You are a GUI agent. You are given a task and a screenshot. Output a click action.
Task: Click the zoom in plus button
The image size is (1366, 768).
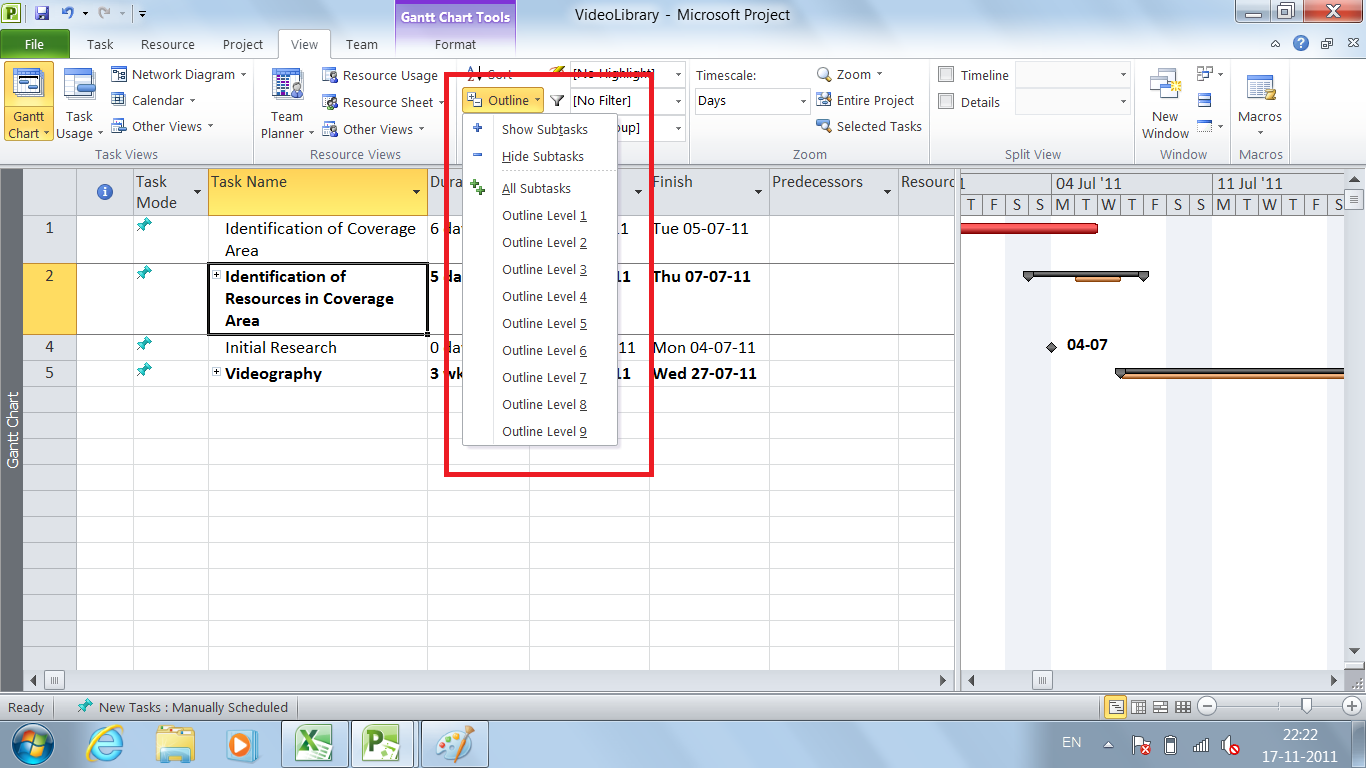[1350, 707]
